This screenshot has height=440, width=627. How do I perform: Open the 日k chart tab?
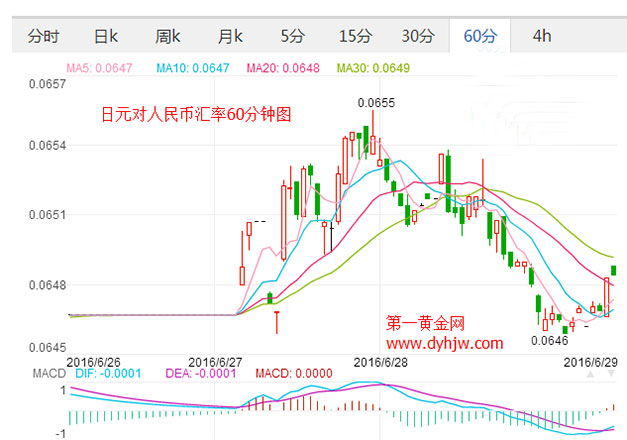106,36
